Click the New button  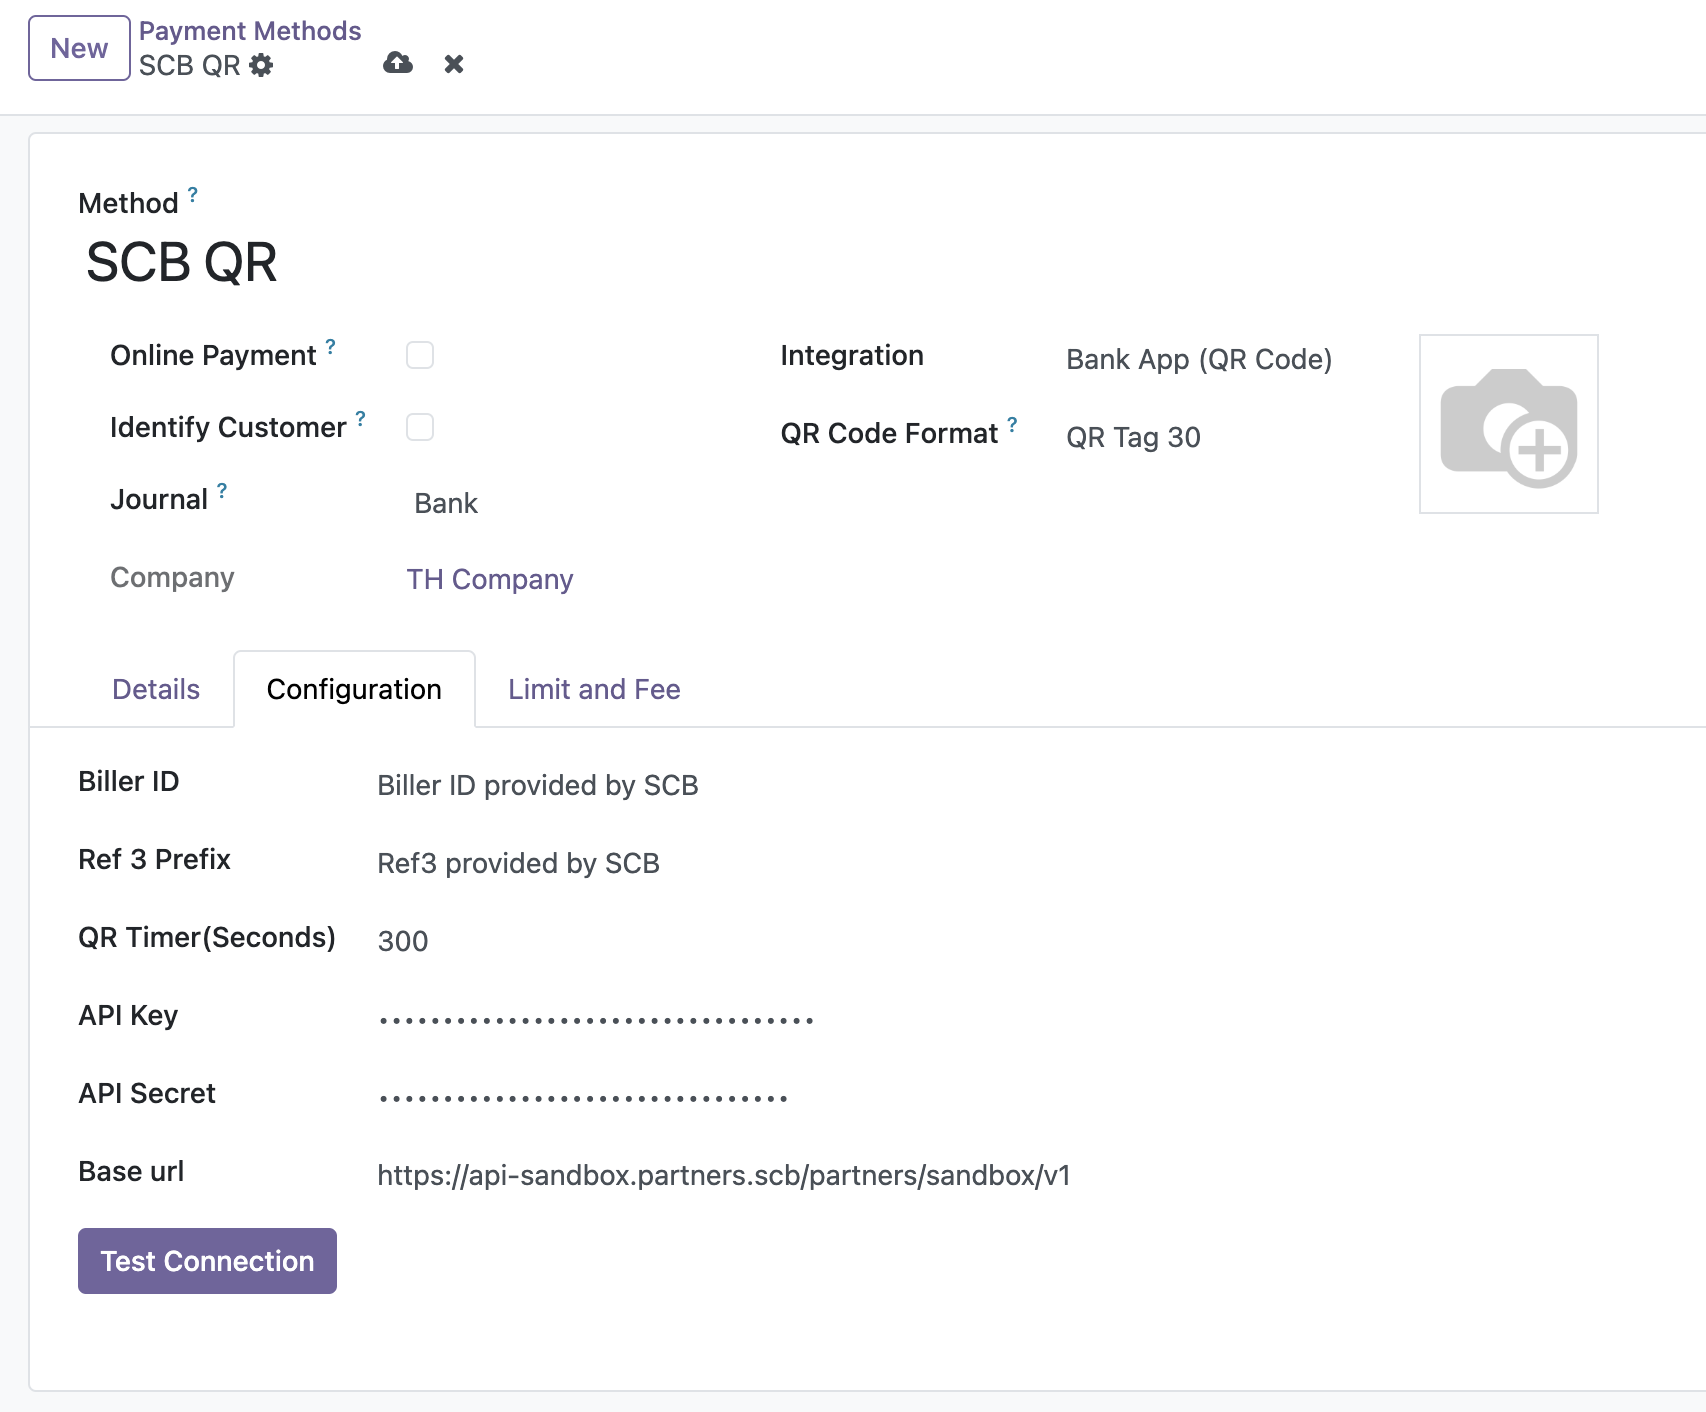(79, 48)
